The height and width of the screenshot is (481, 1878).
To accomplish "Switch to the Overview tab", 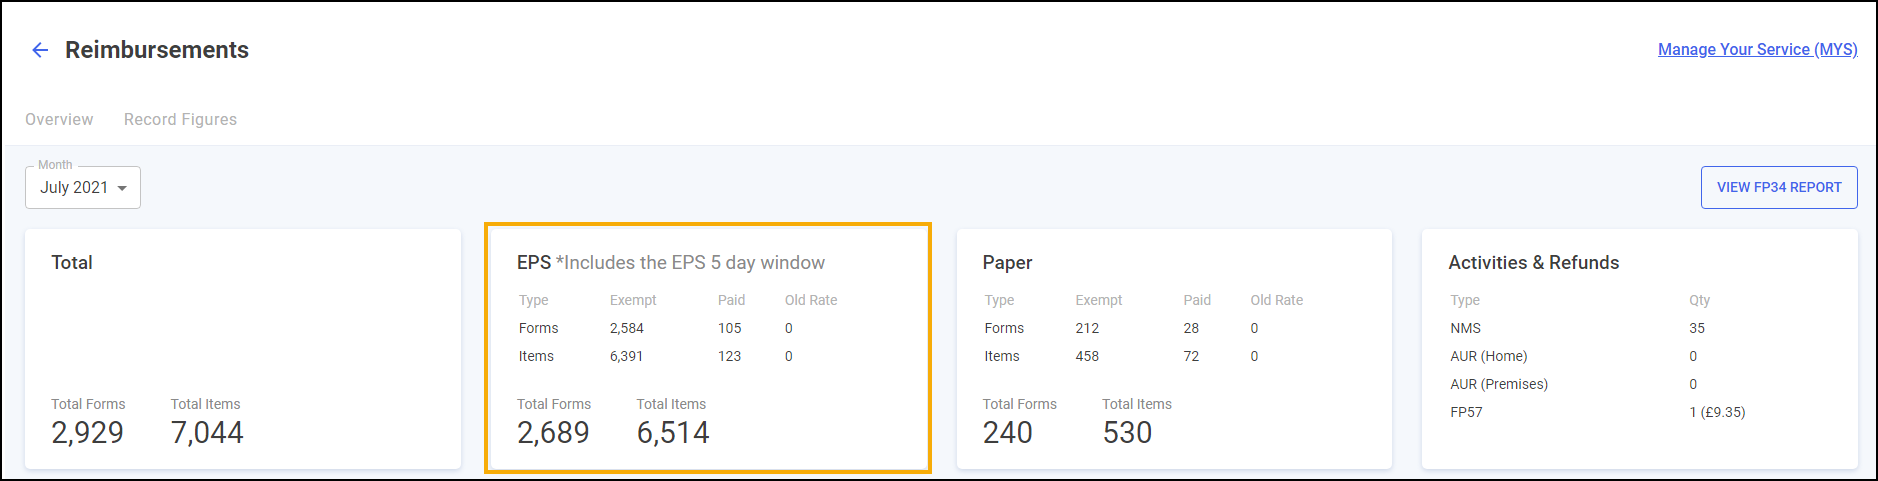I will pos(59,119).
